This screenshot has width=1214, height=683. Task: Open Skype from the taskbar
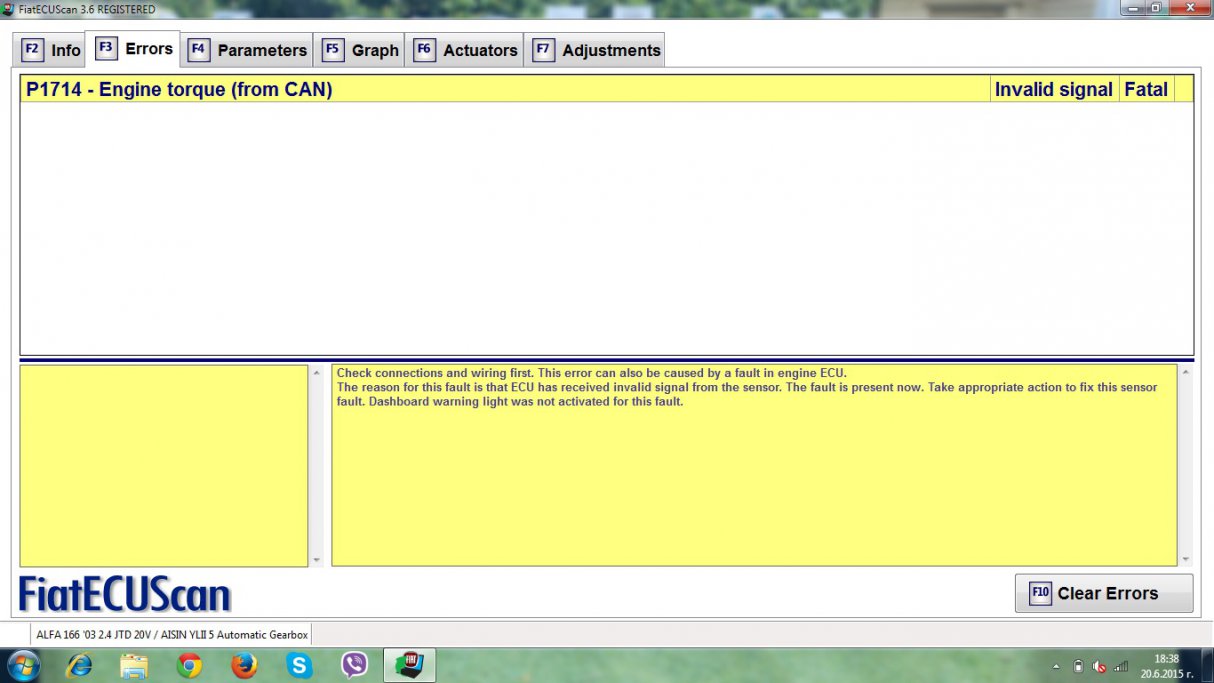pos(299,665)
